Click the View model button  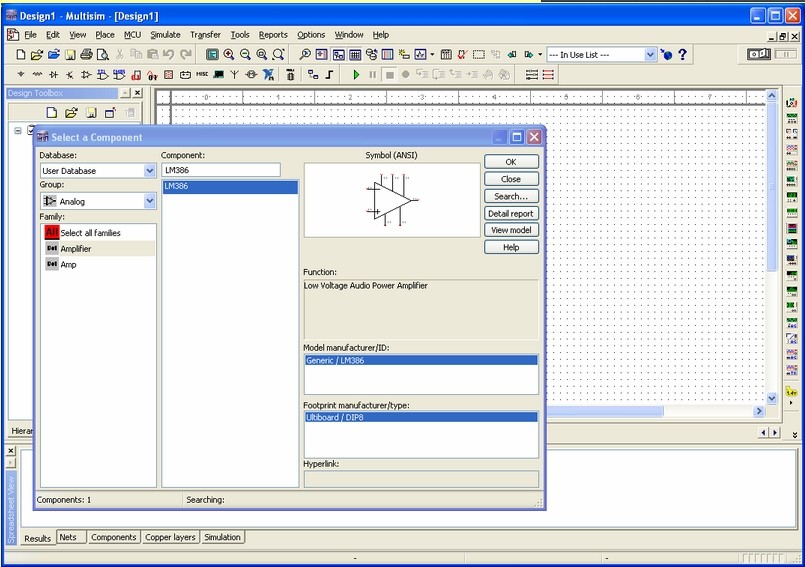pos(511,230)
